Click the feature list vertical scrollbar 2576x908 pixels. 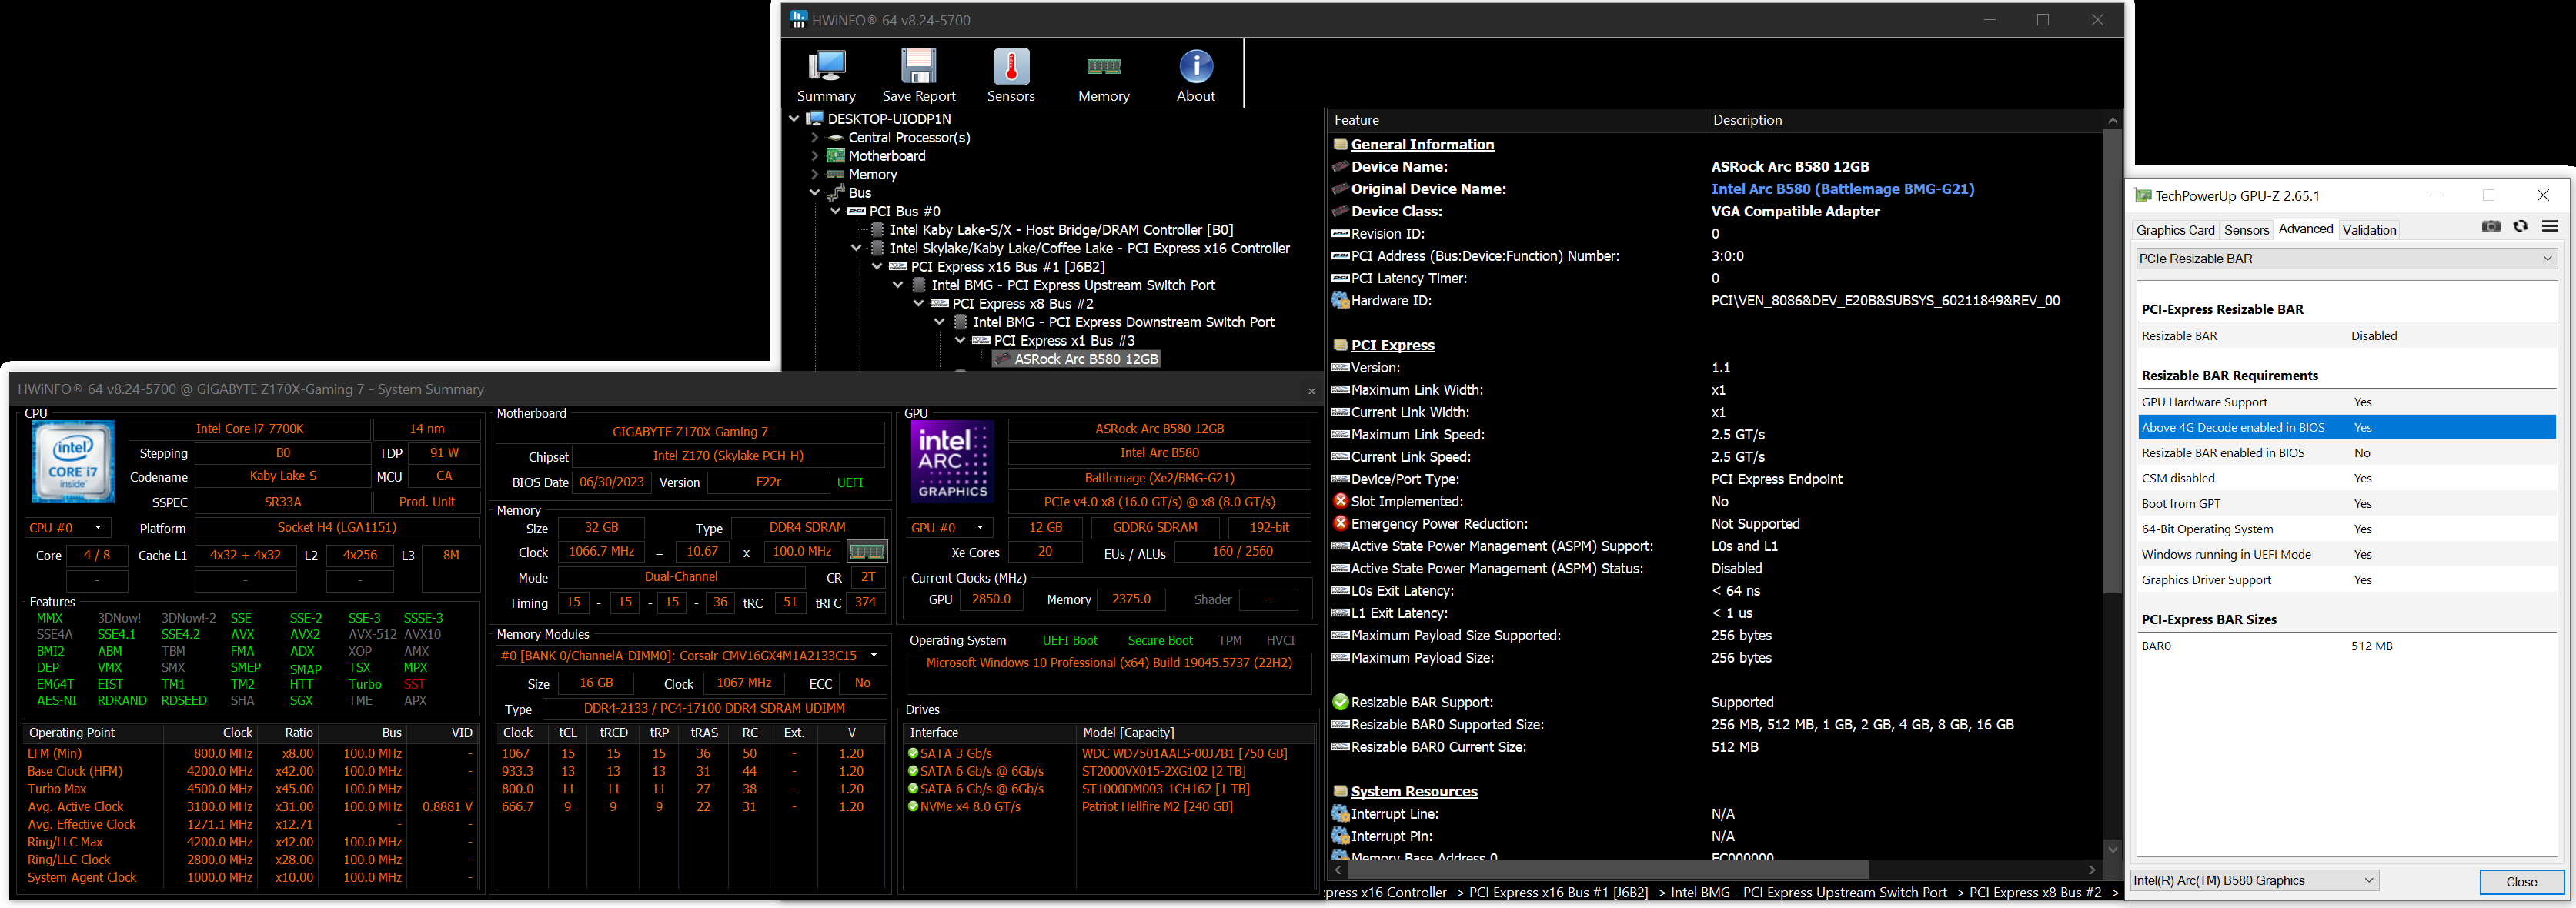pyautogui.click(x=2112, y=360)
